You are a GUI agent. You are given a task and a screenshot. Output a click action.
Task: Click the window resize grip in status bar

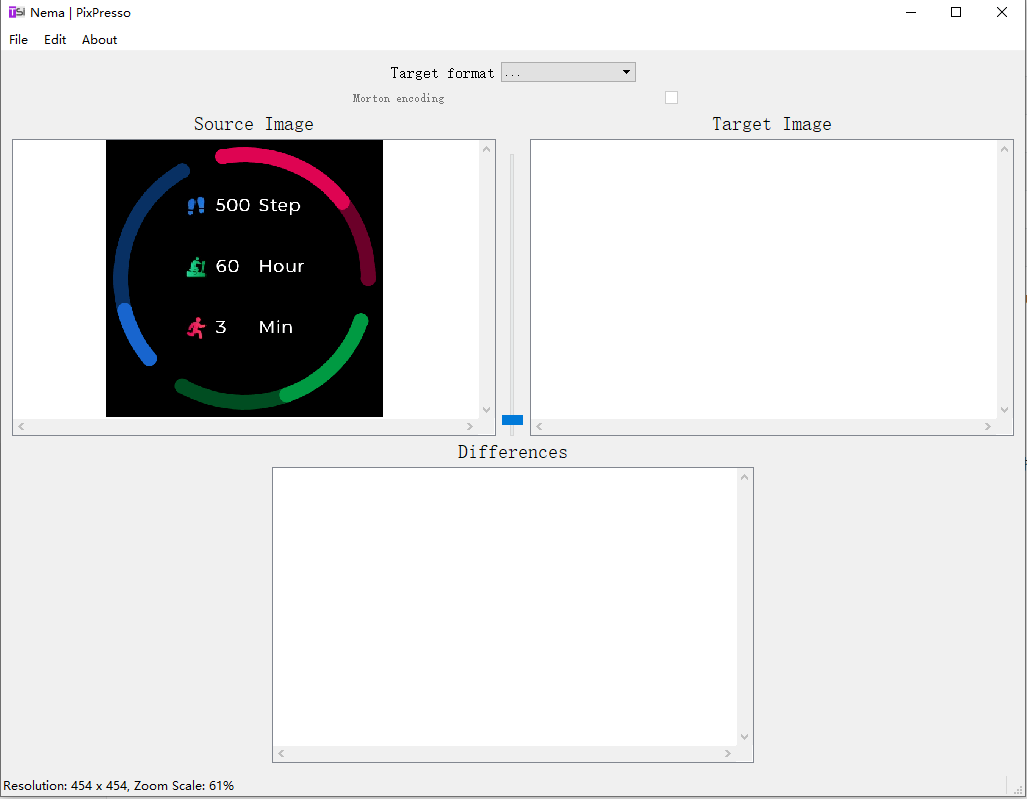1018,790
